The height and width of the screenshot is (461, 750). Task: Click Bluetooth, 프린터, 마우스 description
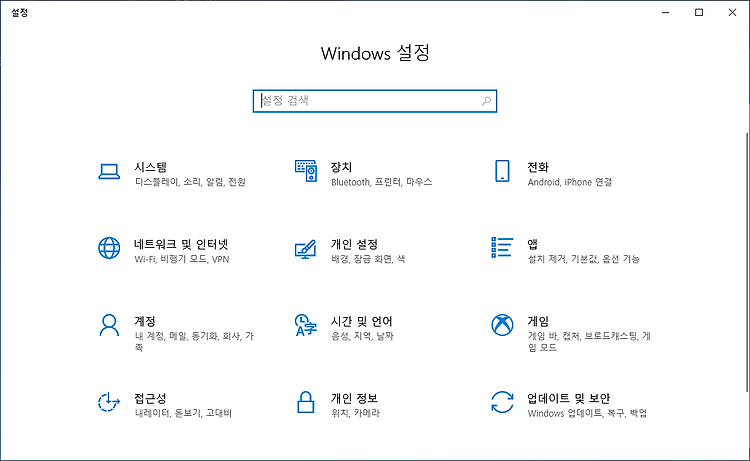tap(382, 182)
